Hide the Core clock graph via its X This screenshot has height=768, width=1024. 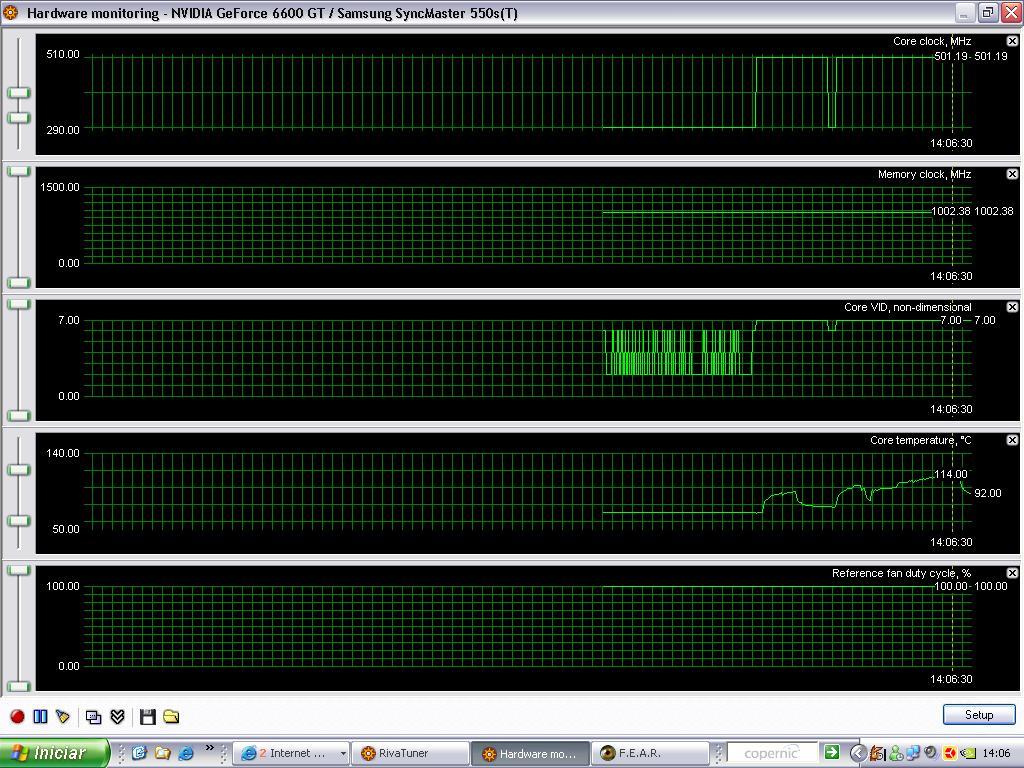[1012, 41]
